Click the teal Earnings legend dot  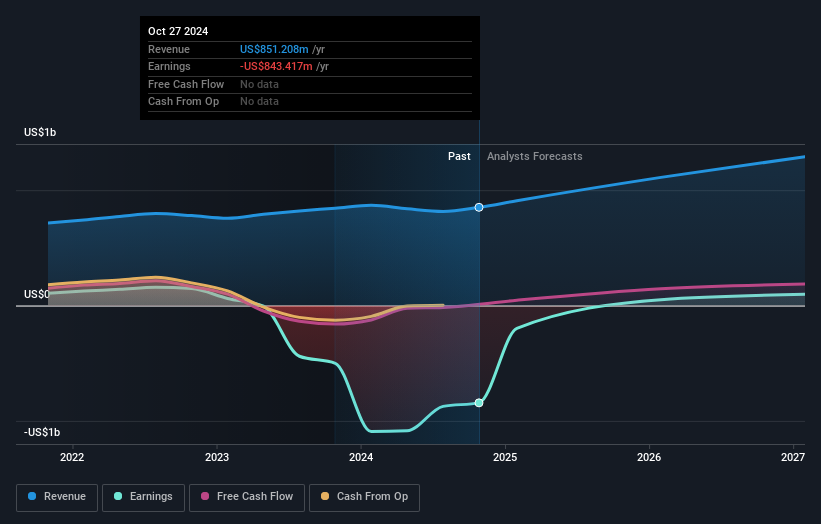tap(118, 496)
